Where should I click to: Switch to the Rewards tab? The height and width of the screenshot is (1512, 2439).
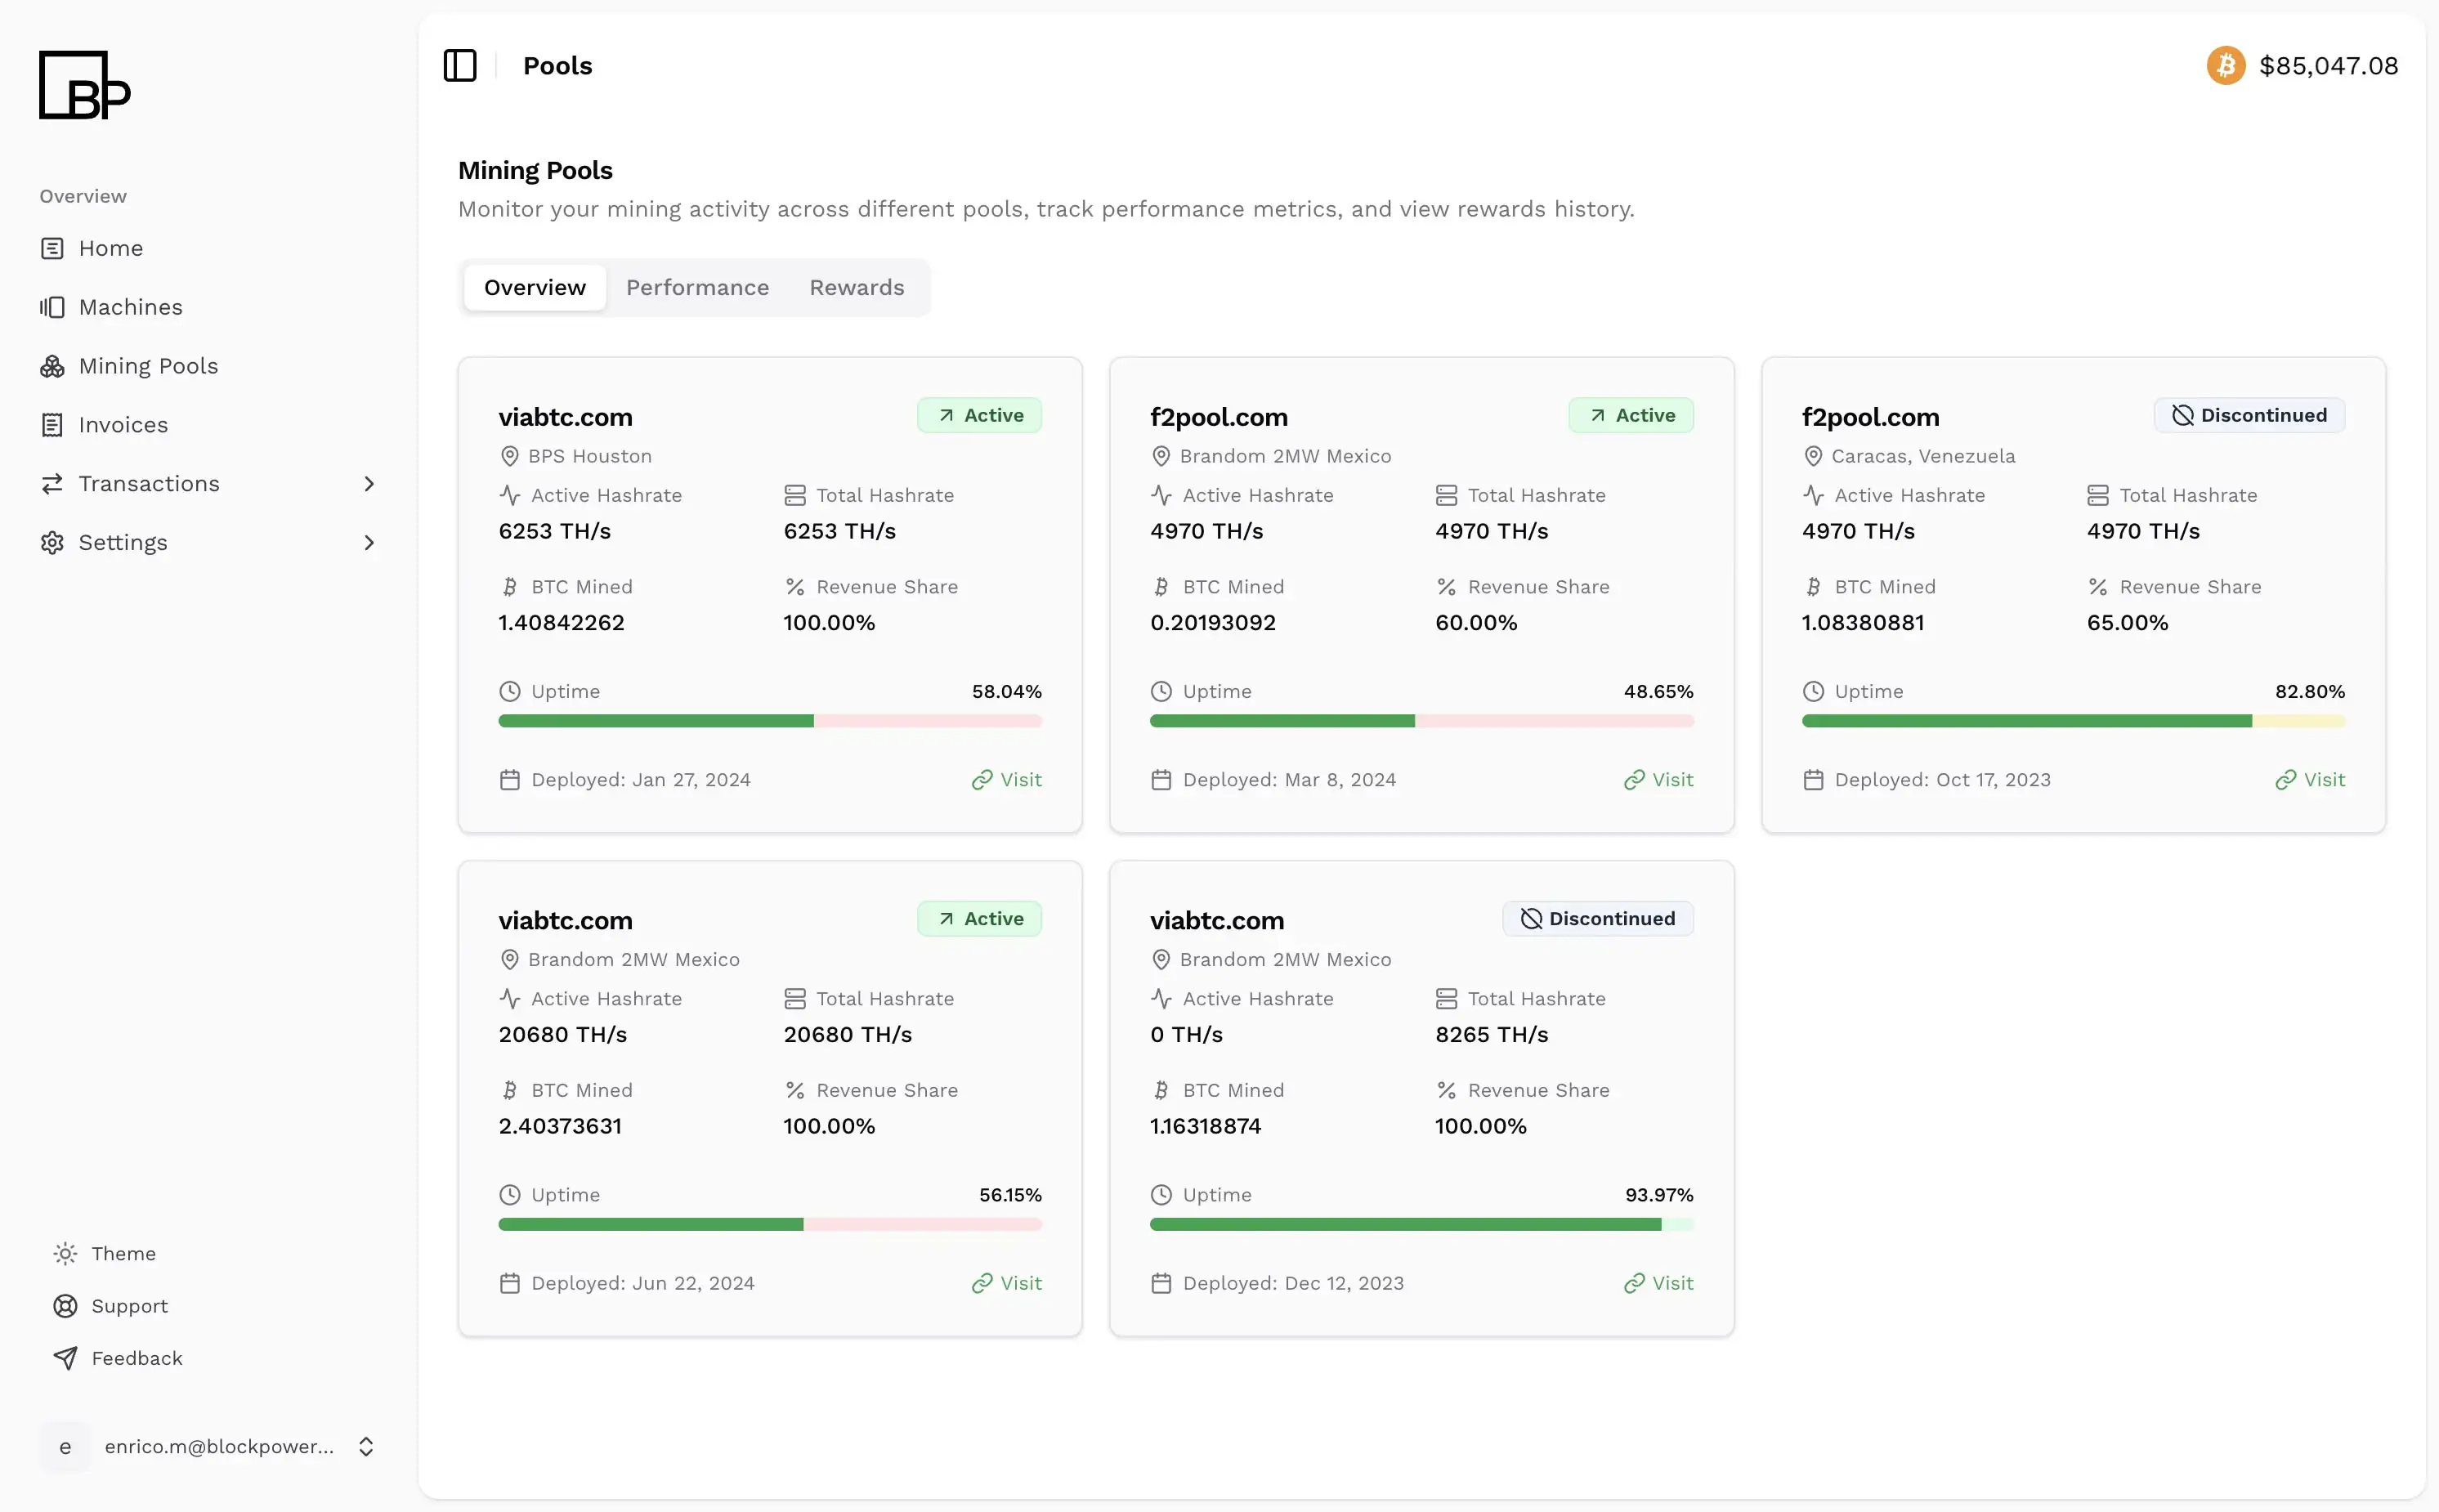pos(857,288)
